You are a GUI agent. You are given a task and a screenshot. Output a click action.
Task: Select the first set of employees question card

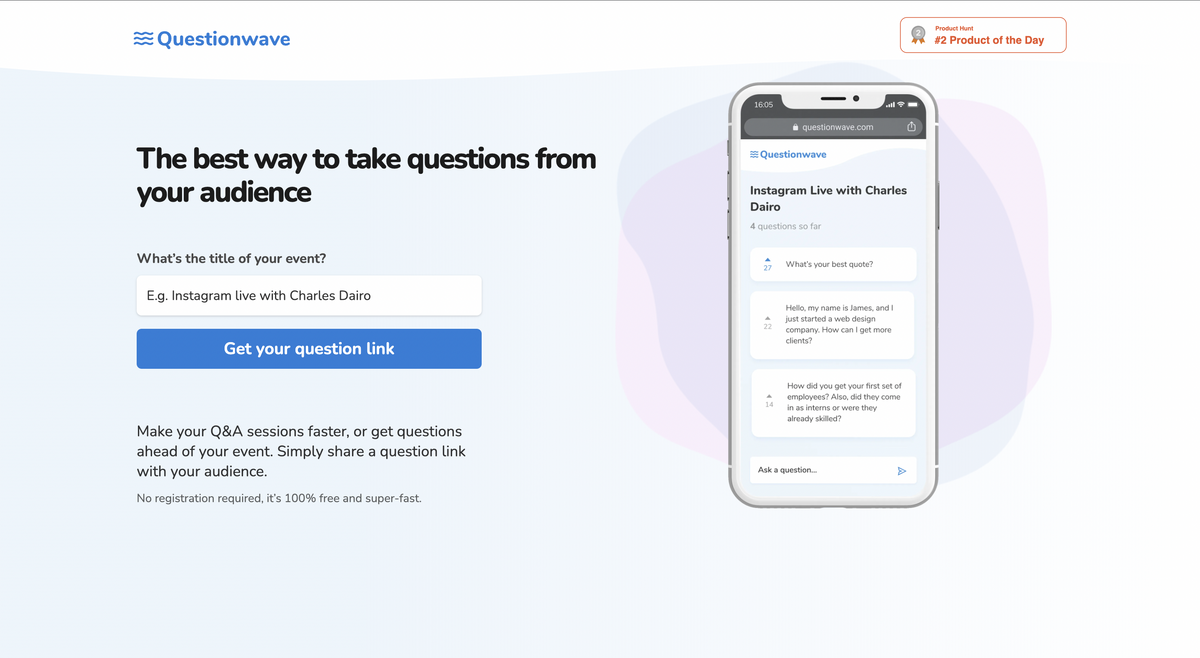[x=834, y=403]
